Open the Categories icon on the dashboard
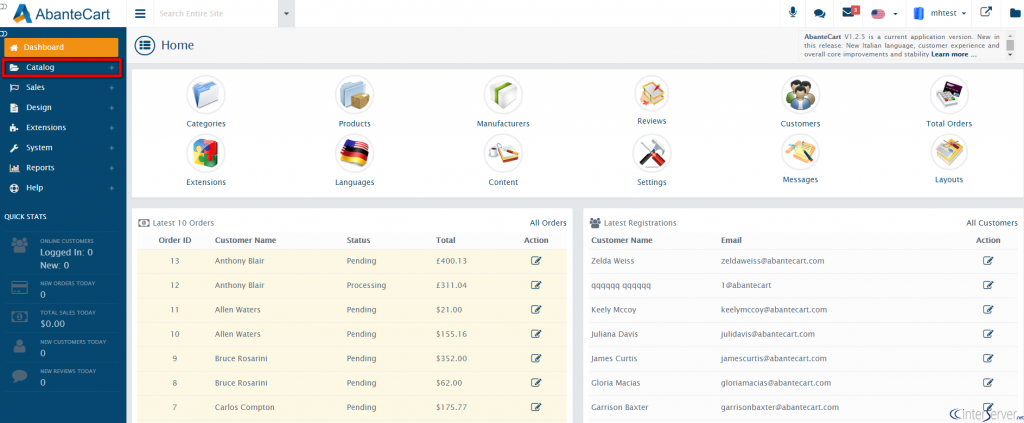Image resolution: width=1024 pixels, height=423 pixels. pos(206,95)
